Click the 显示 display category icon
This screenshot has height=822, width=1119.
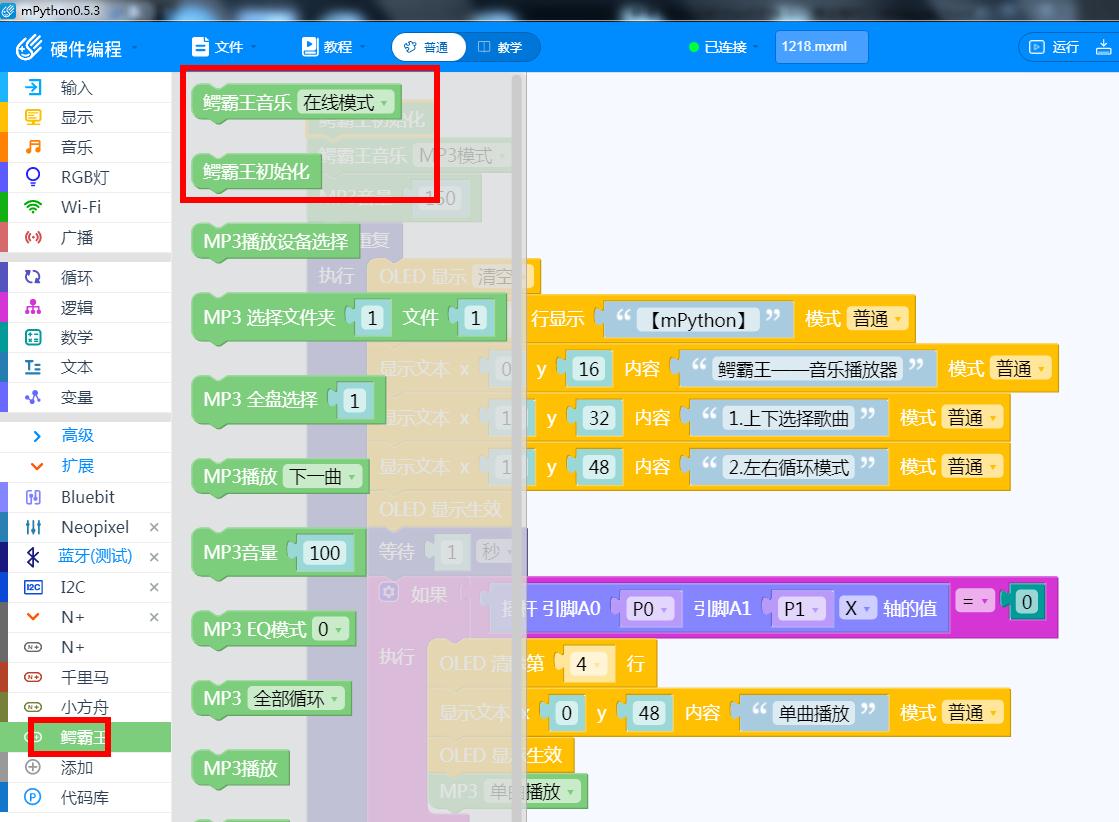pyautogui.click(x=33, y=117)
